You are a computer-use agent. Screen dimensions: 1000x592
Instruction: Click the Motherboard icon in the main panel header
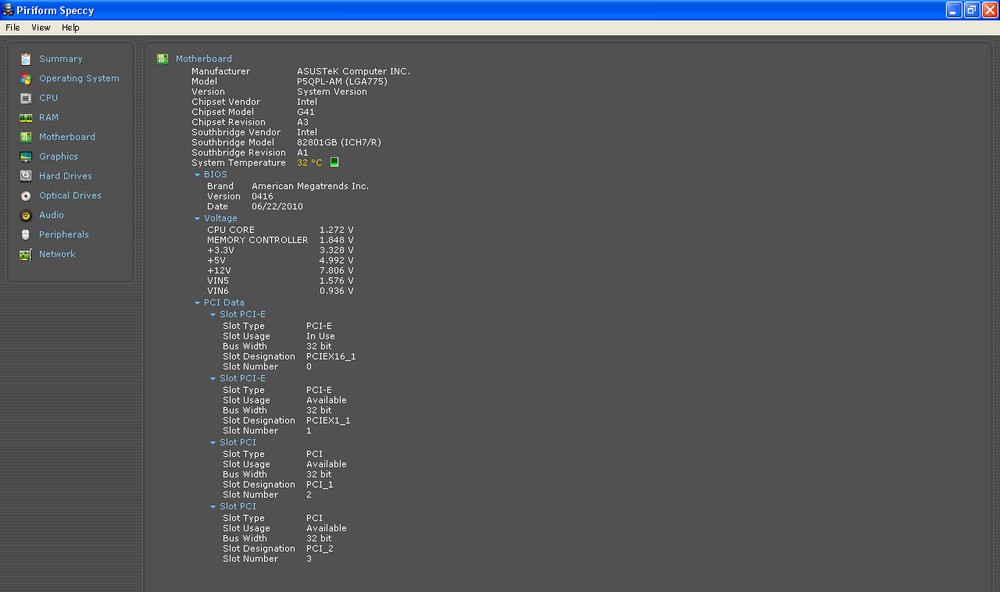163,59
